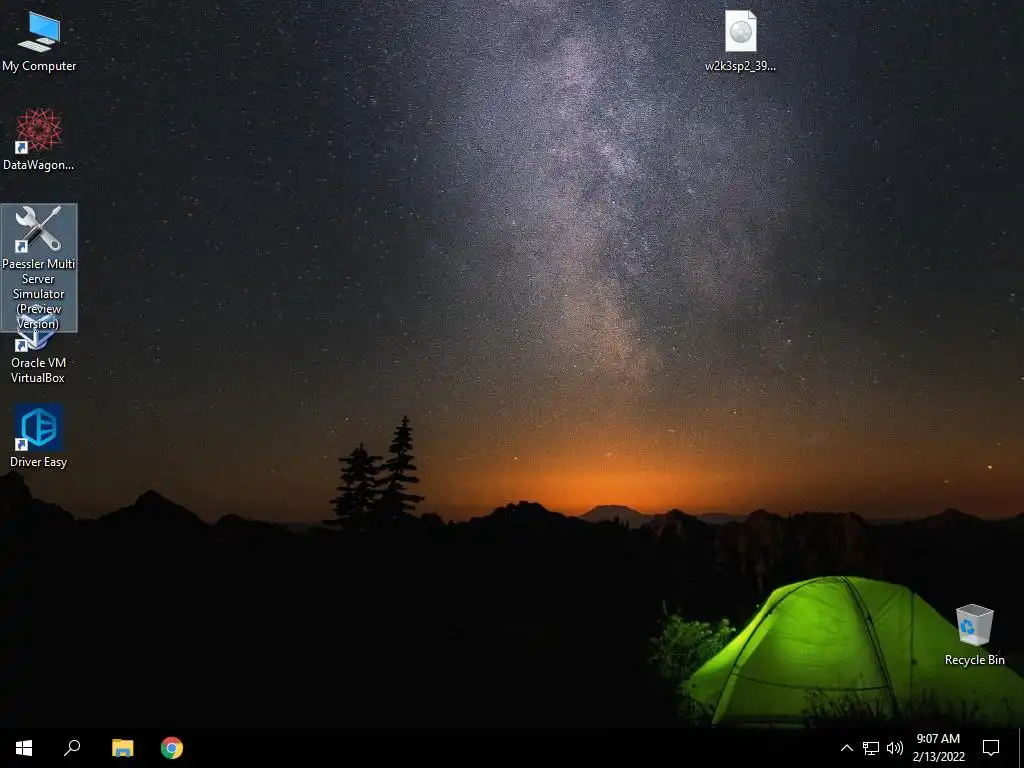The width and height of the screenshot is (1024, 768).
Task: Open the volume speaker tray icon
Action: [895, 748]
